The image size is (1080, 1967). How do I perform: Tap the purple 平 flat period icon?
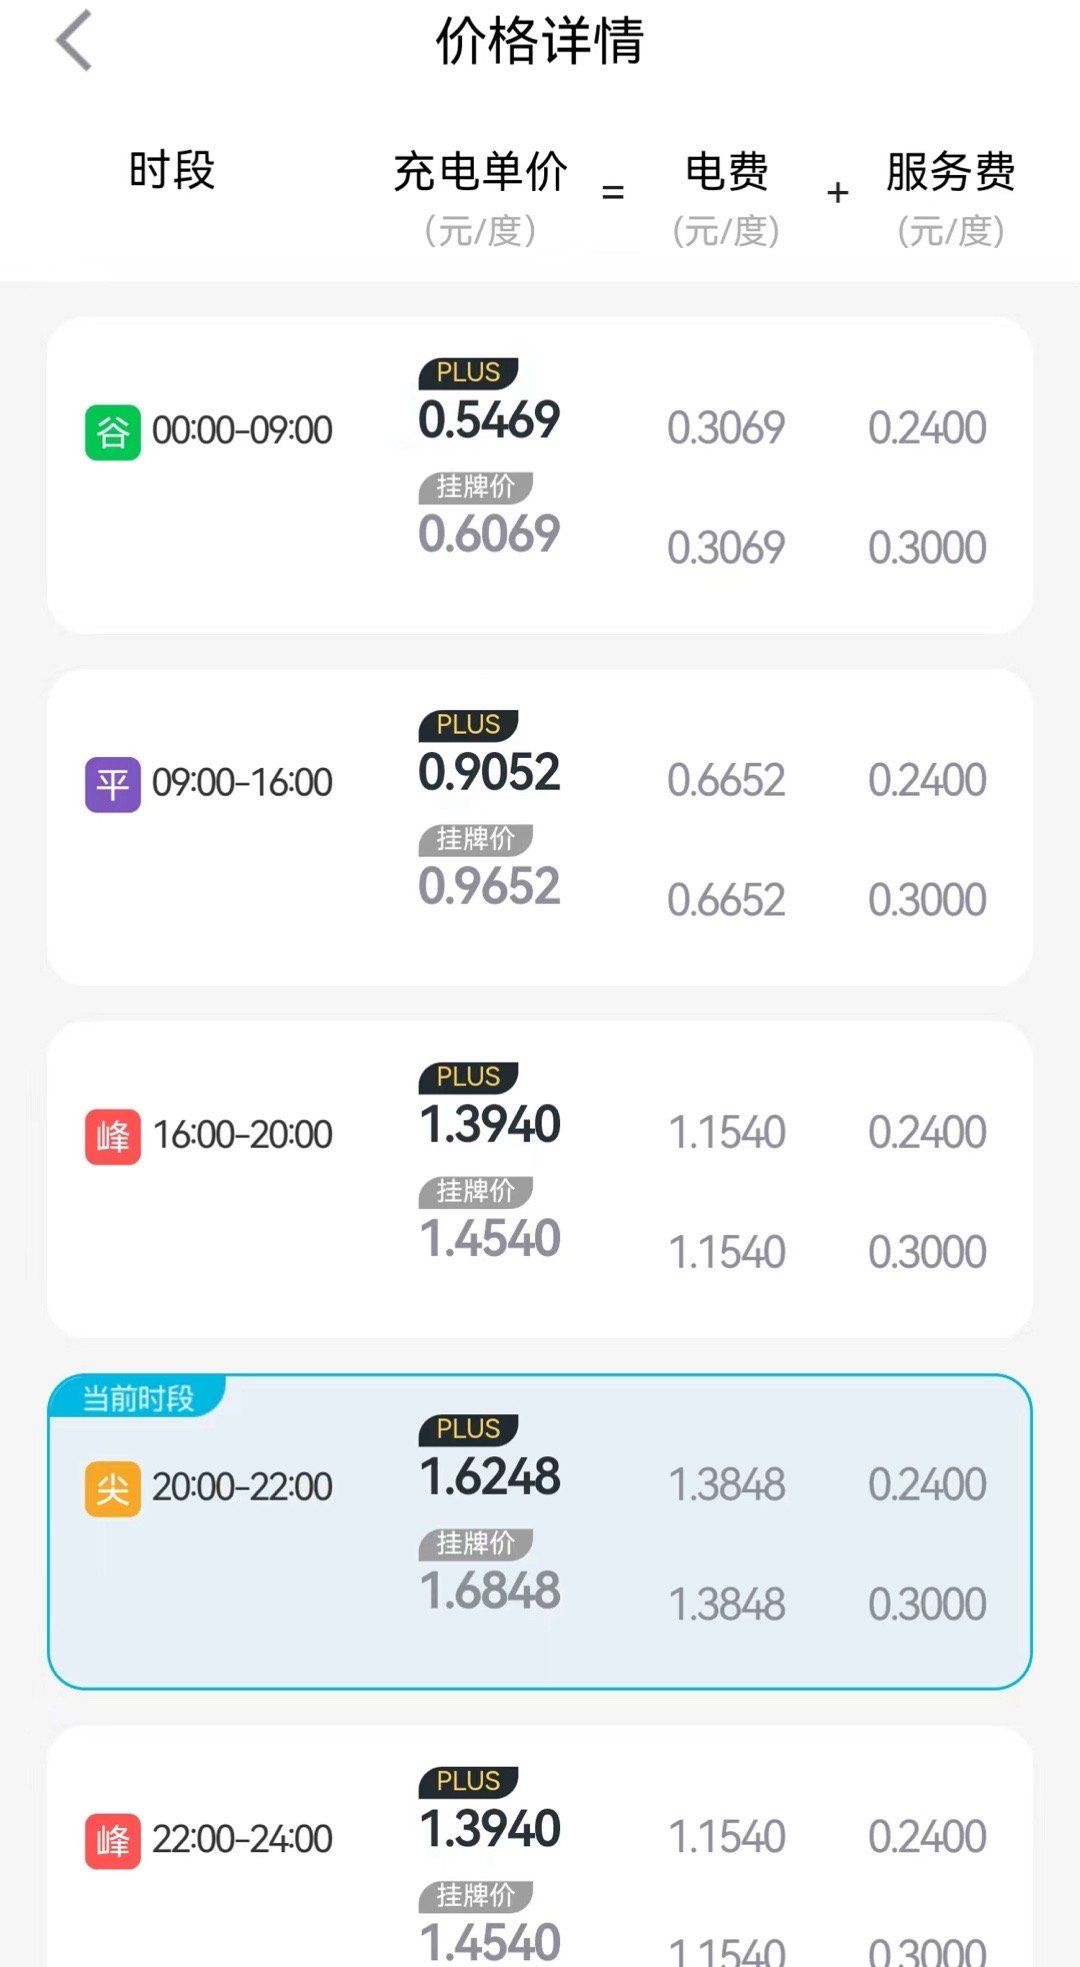tap(113, 784)
